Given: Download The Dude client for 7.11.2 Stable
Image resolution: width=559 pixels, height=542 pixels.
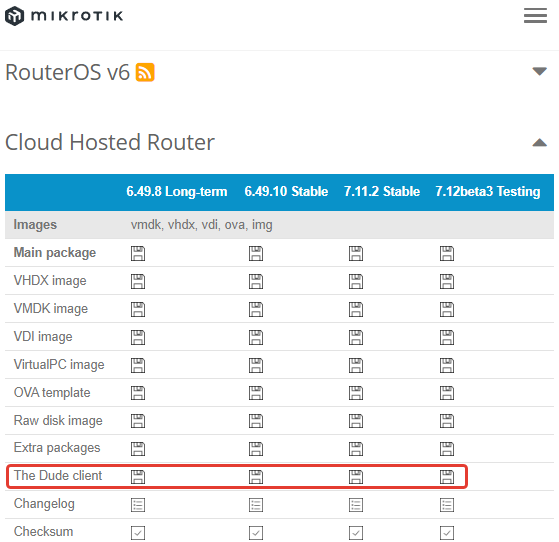Looking at the screenshot, I should 356,477.
